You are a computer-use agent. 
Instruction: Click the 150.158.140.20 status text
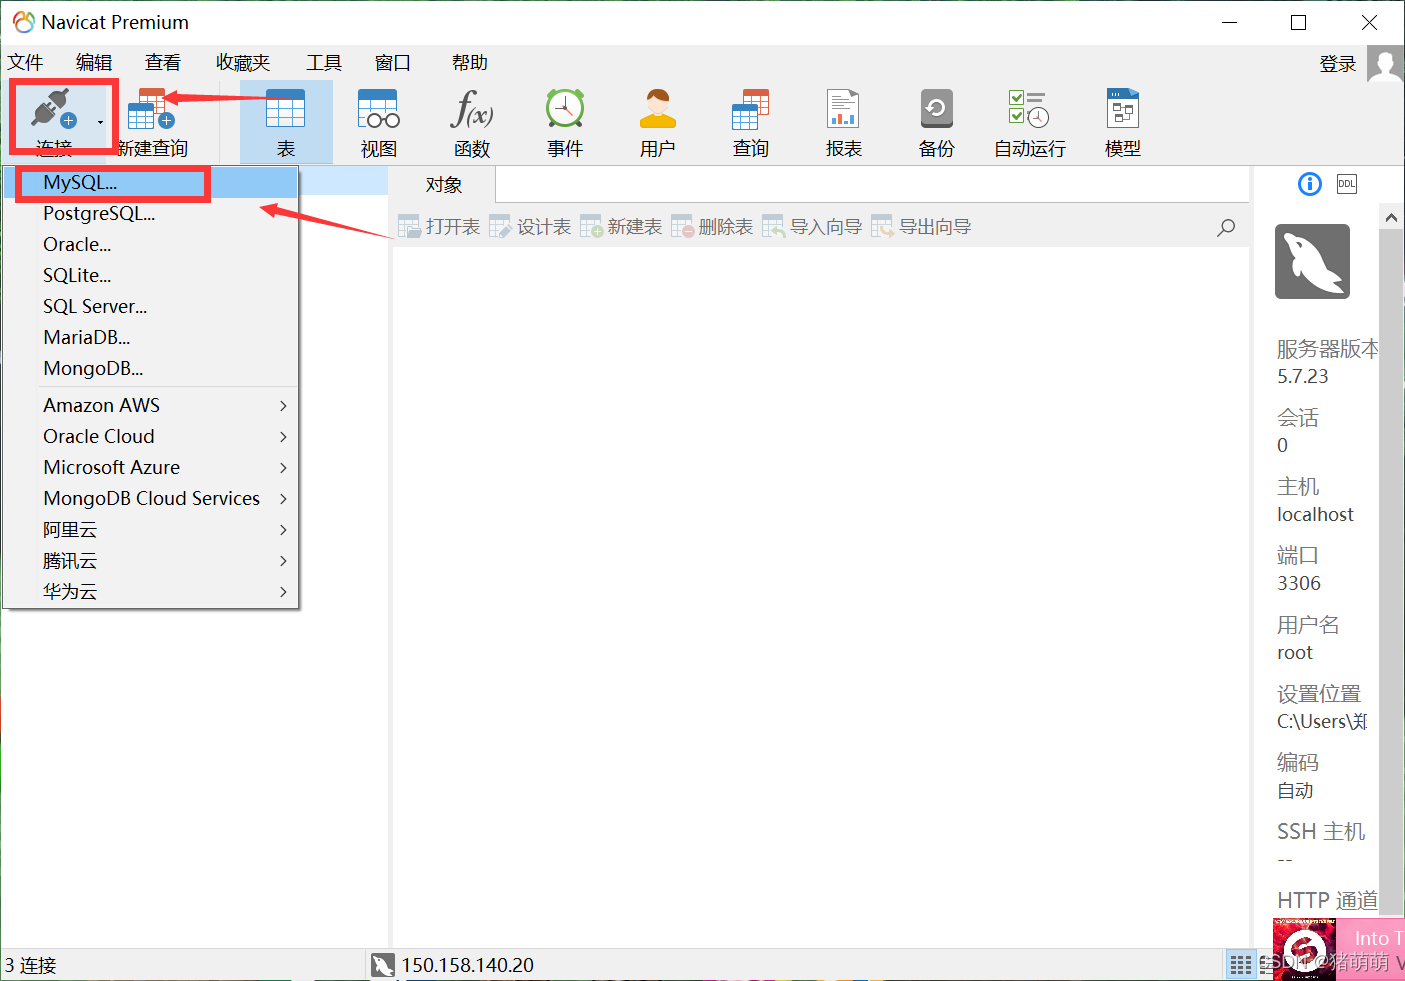467,965
